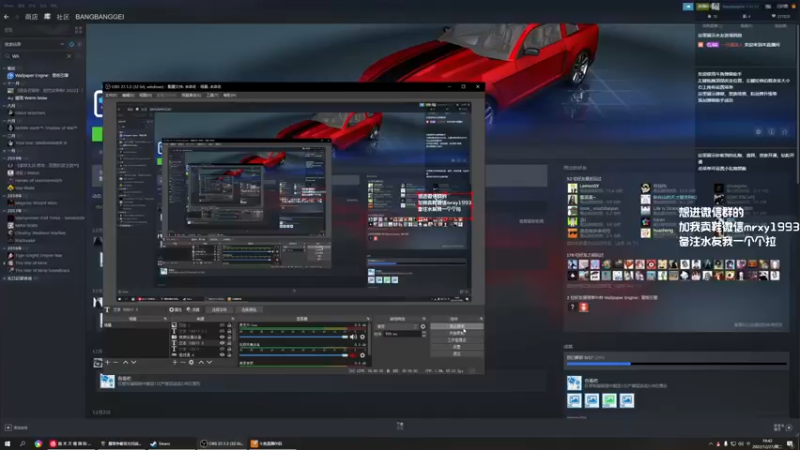Collapse the 2017年 group in library list

pyautogui.click(x=5, y=211)
